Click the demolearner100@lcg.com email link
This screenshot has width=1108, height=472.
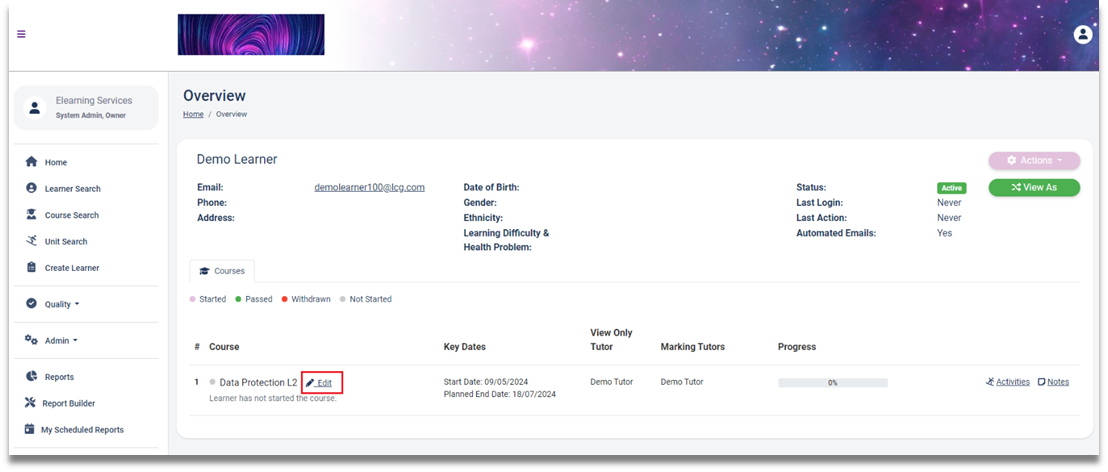(369, 188)
